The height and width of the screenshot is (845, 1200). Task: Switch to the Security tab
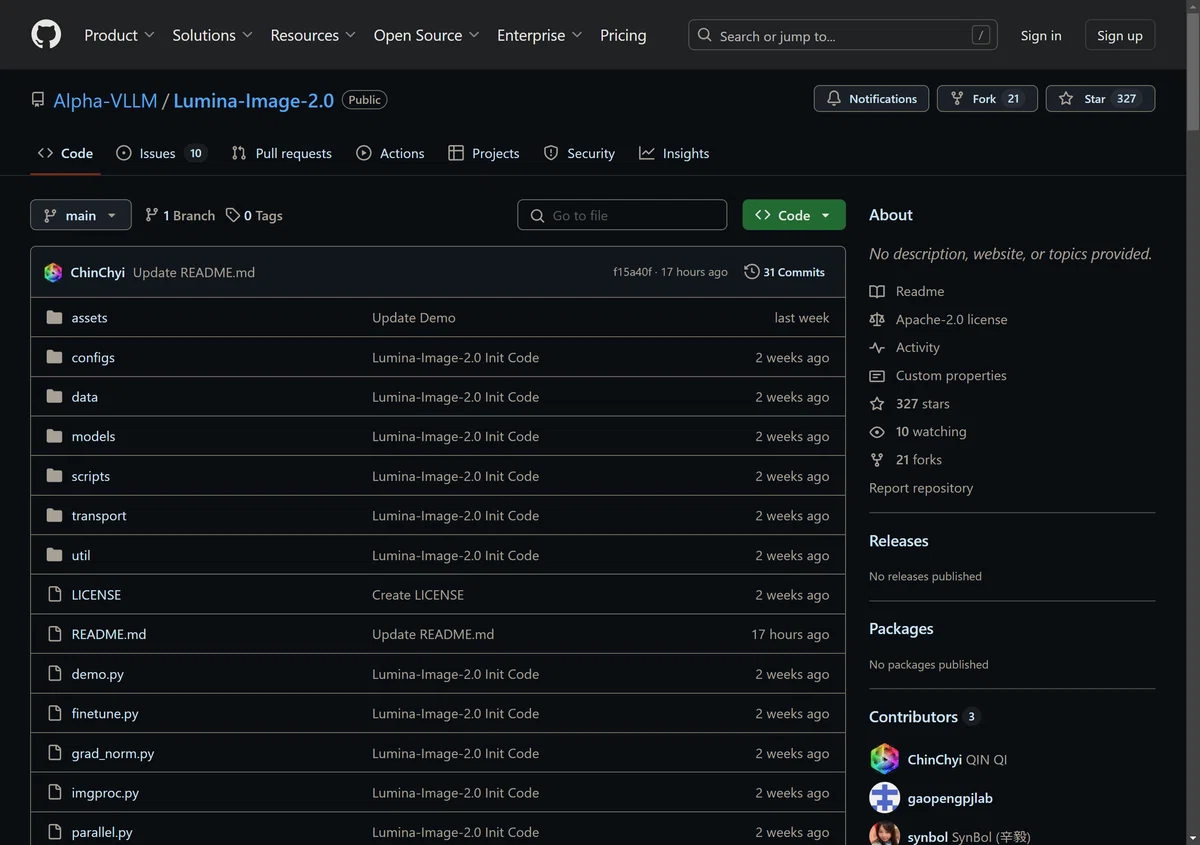pos(579,153)
